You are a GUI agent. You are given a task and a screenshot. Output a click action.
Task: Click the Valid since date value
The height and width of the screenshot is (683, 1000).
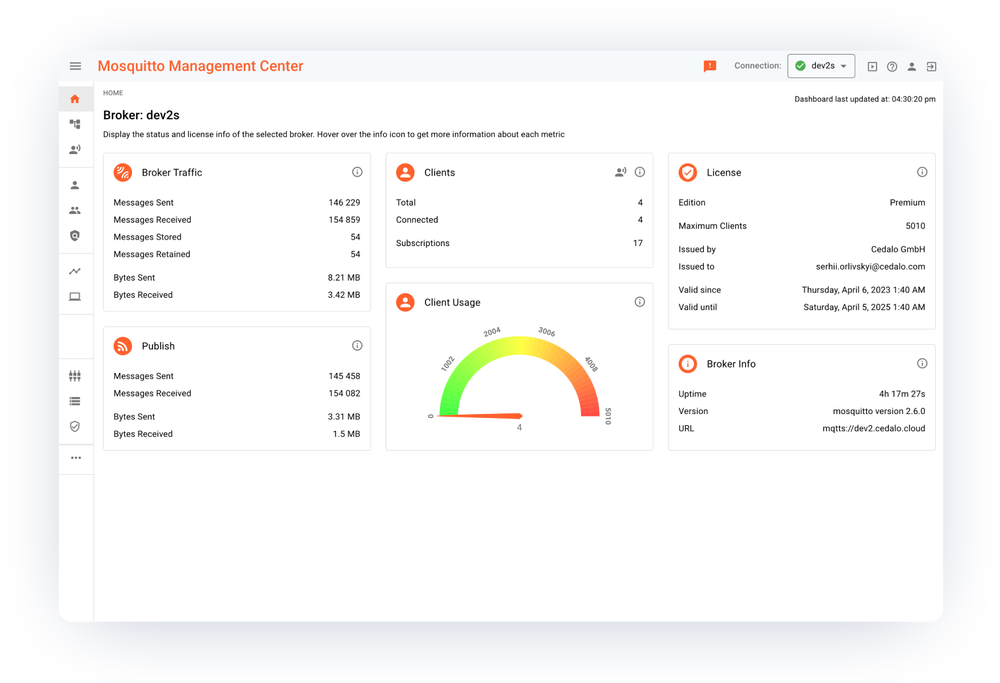click(x=864, y=290)
